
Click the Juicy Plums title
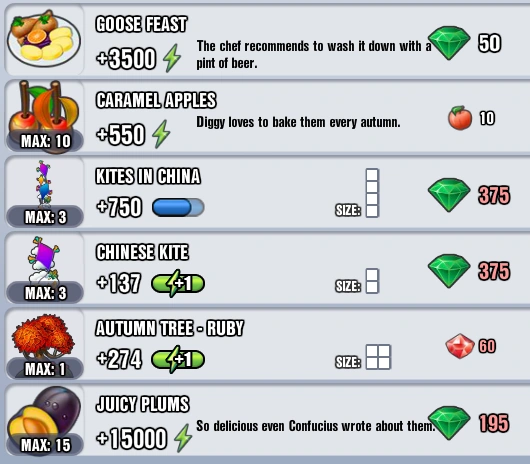tap(142, 404)
